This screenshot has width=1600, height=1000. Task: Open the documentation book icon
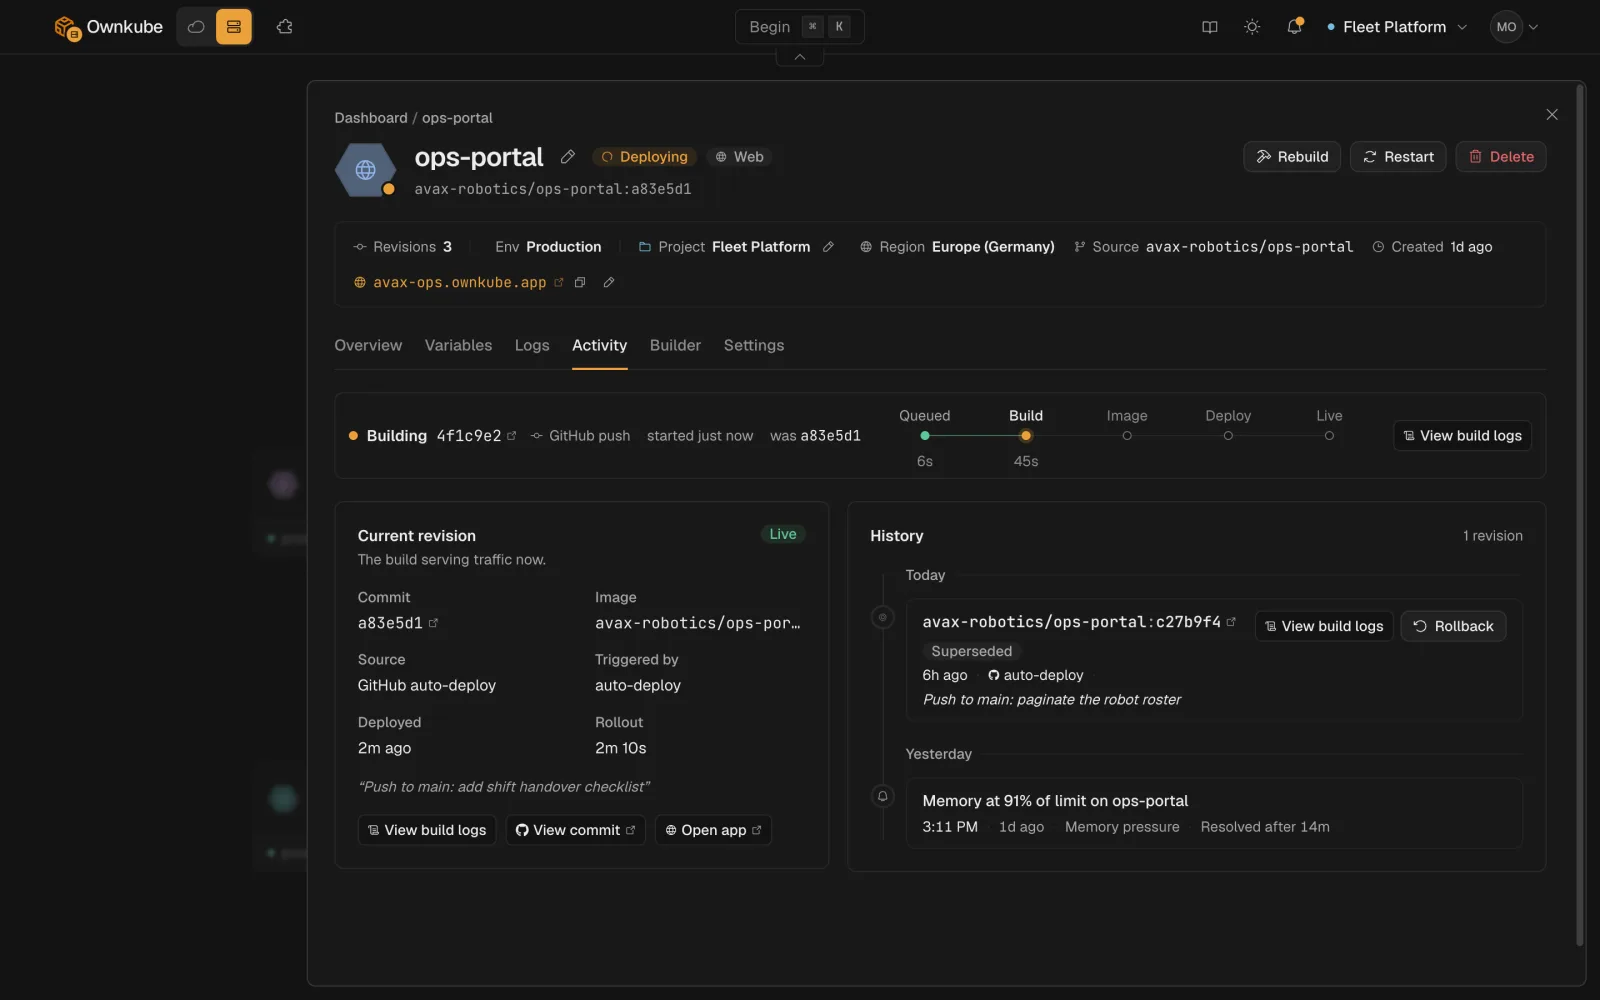[x=1209, y=27]
